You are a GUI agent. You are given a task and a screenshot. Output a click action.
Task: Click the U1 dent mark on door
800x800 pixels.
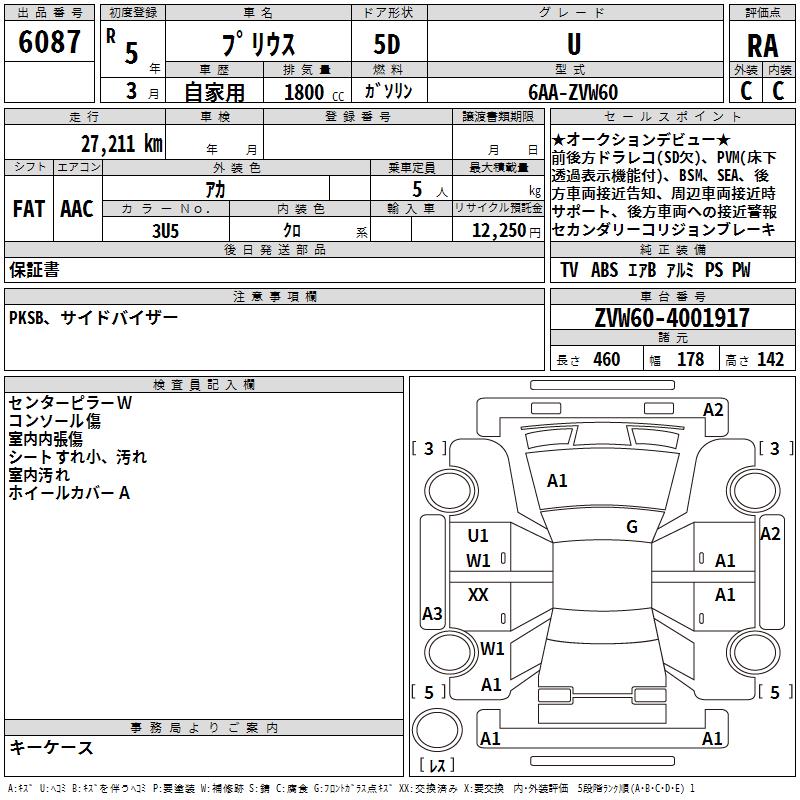click(478, 536)
